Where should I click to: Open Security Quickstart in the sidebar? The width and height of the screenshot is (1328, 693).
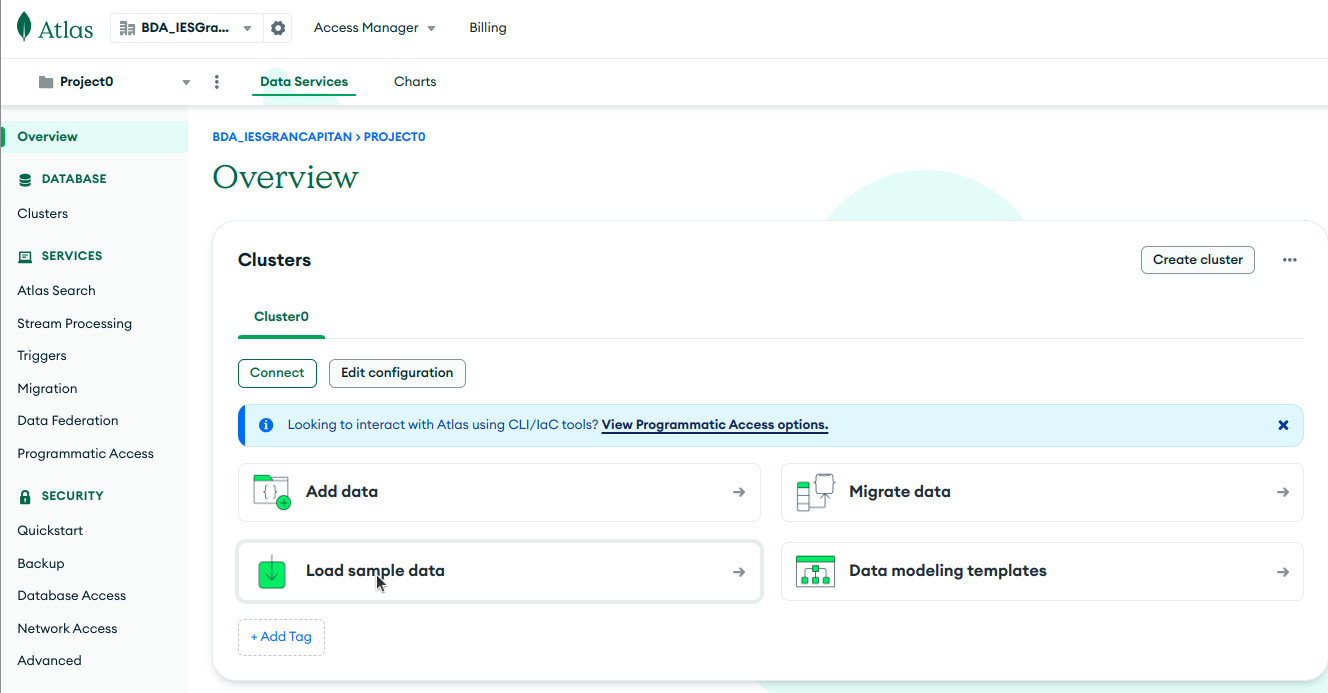(x=50, y=531)
